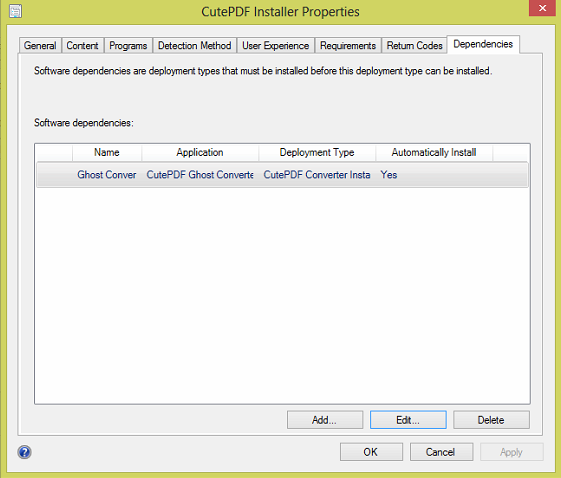The height and width of the screenshot is (478, 561).
Task: Select the Dependencies tab
Action: tap(483, 44)
